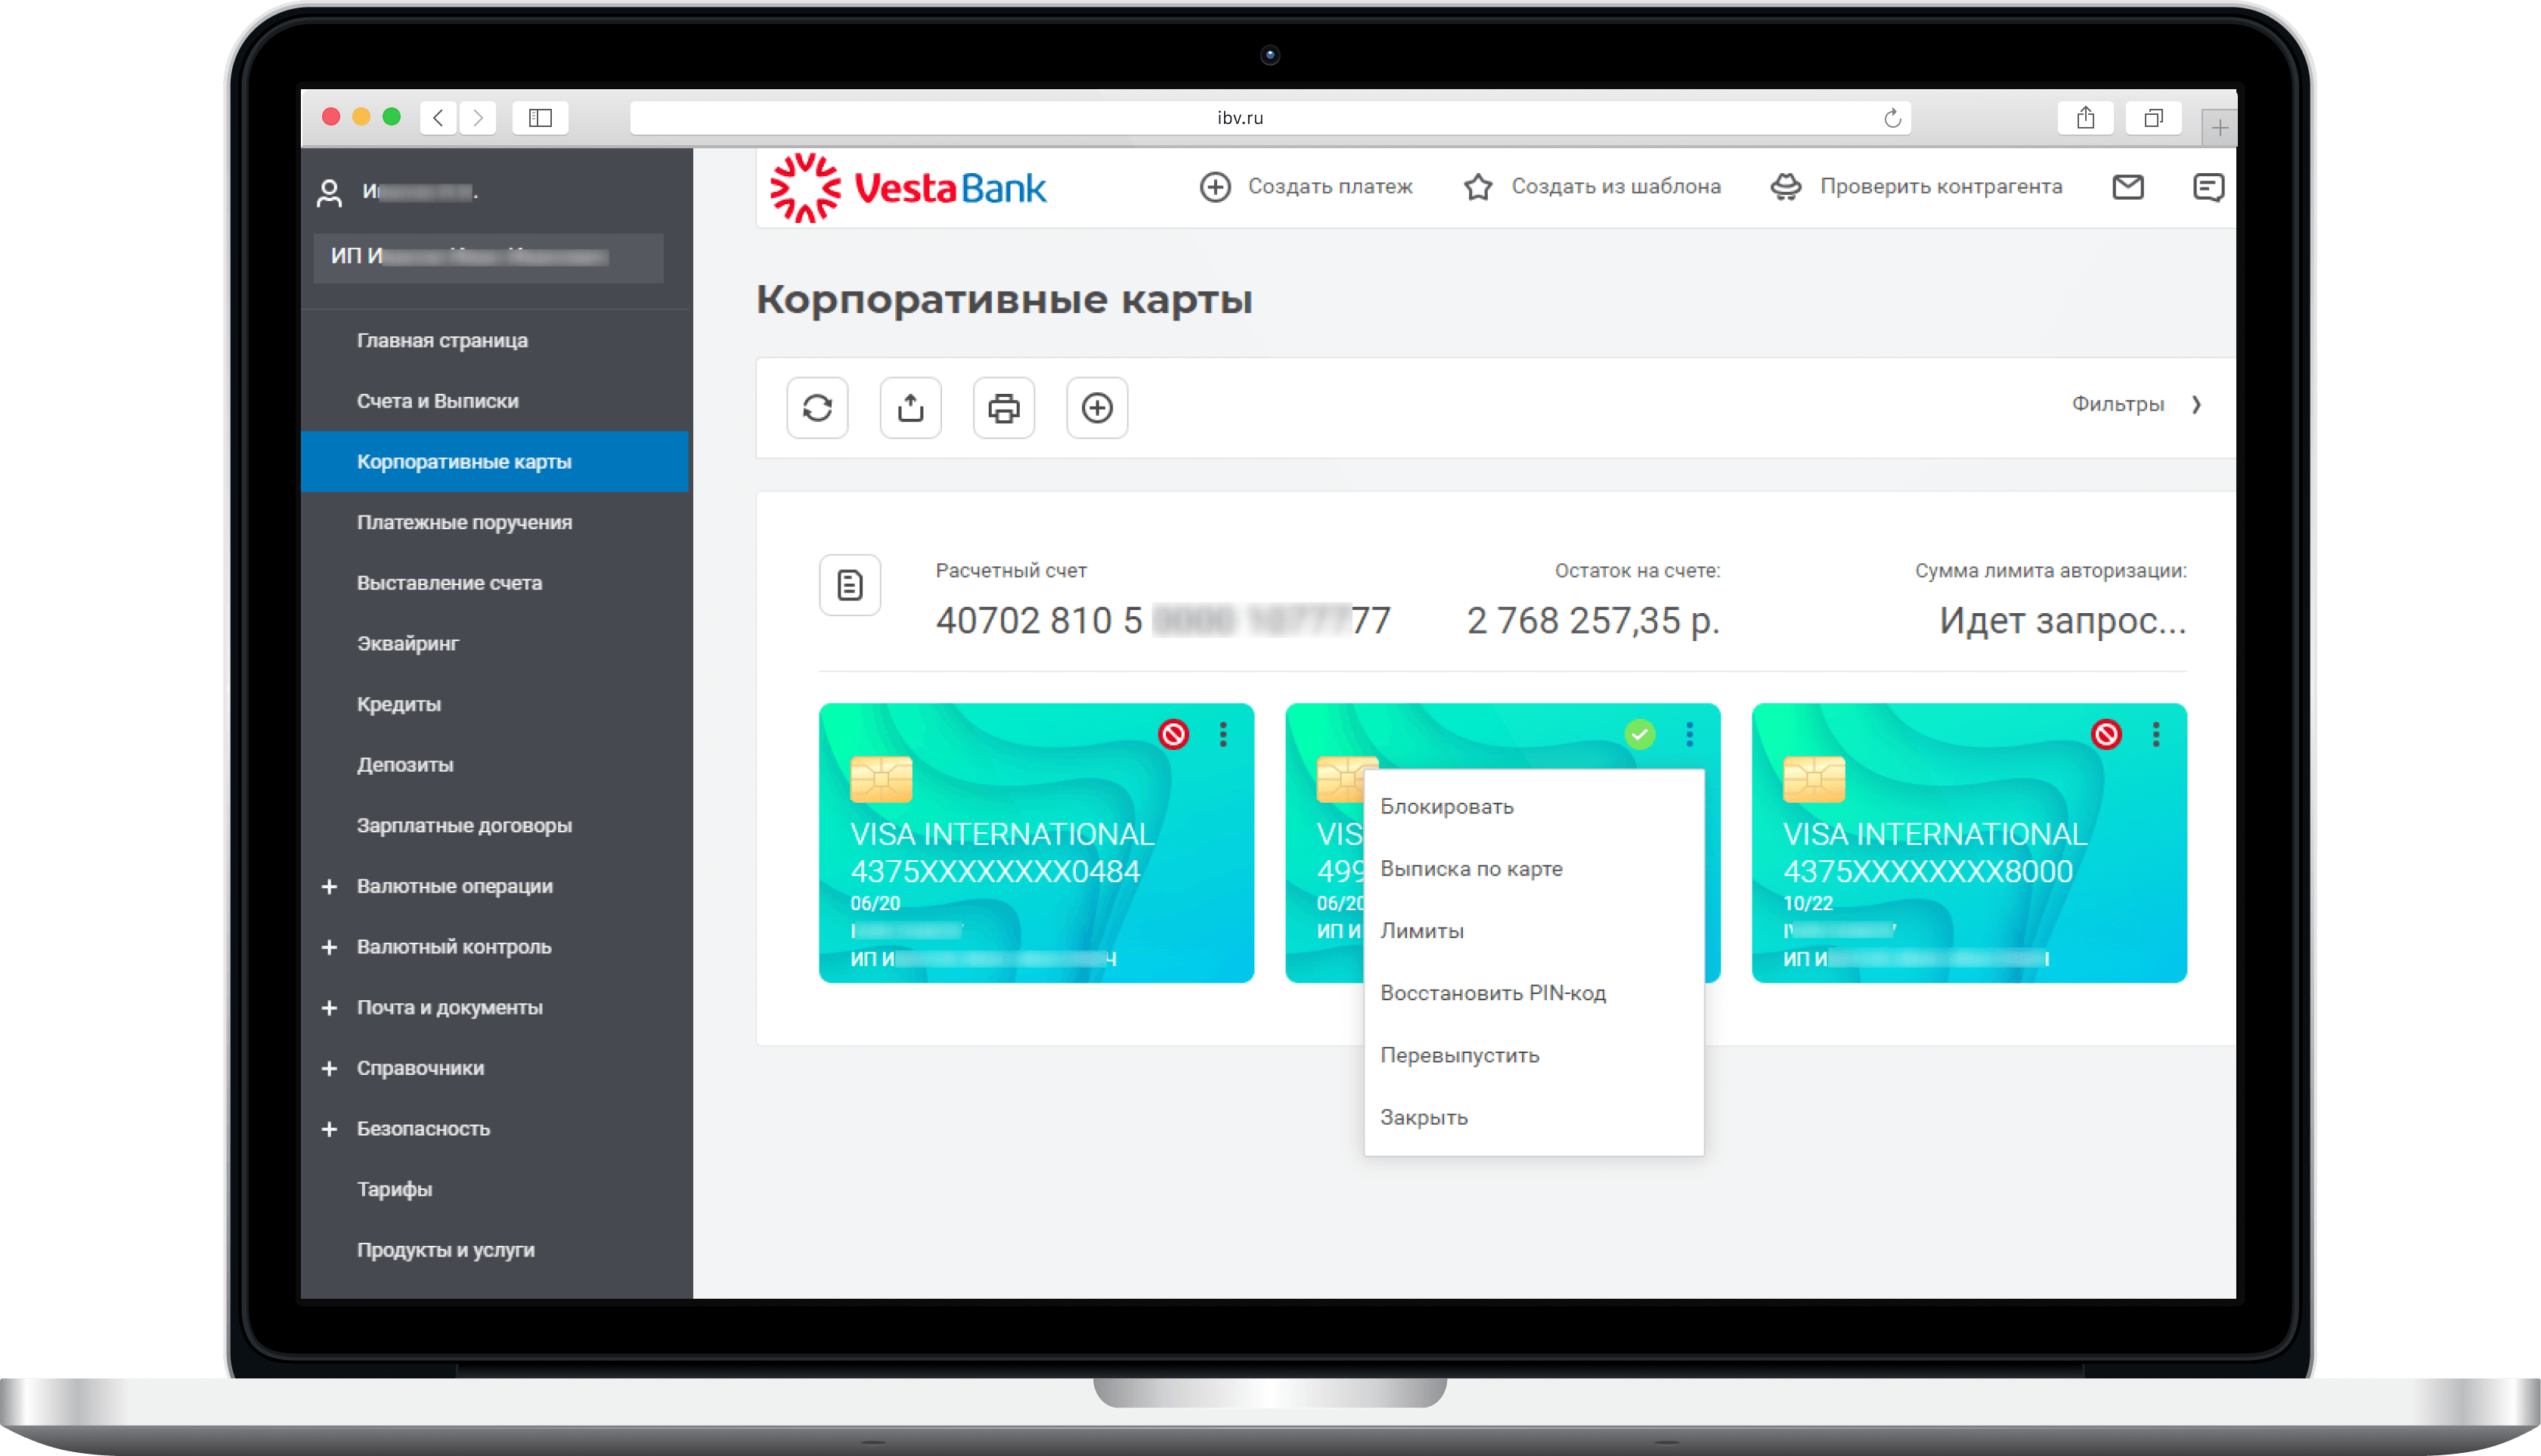Image resolution: width=2541 pixels, height=1456 pixels.
Task: Click the plus icon of Создать платеж
Action: [1215, 187]
